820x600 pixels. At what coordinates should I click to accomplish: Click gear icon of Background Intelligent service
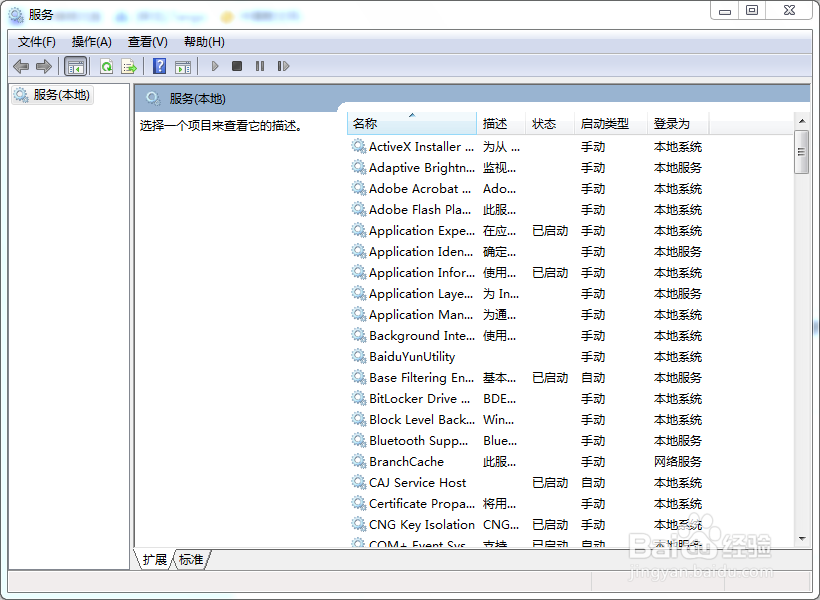point(358,335)
